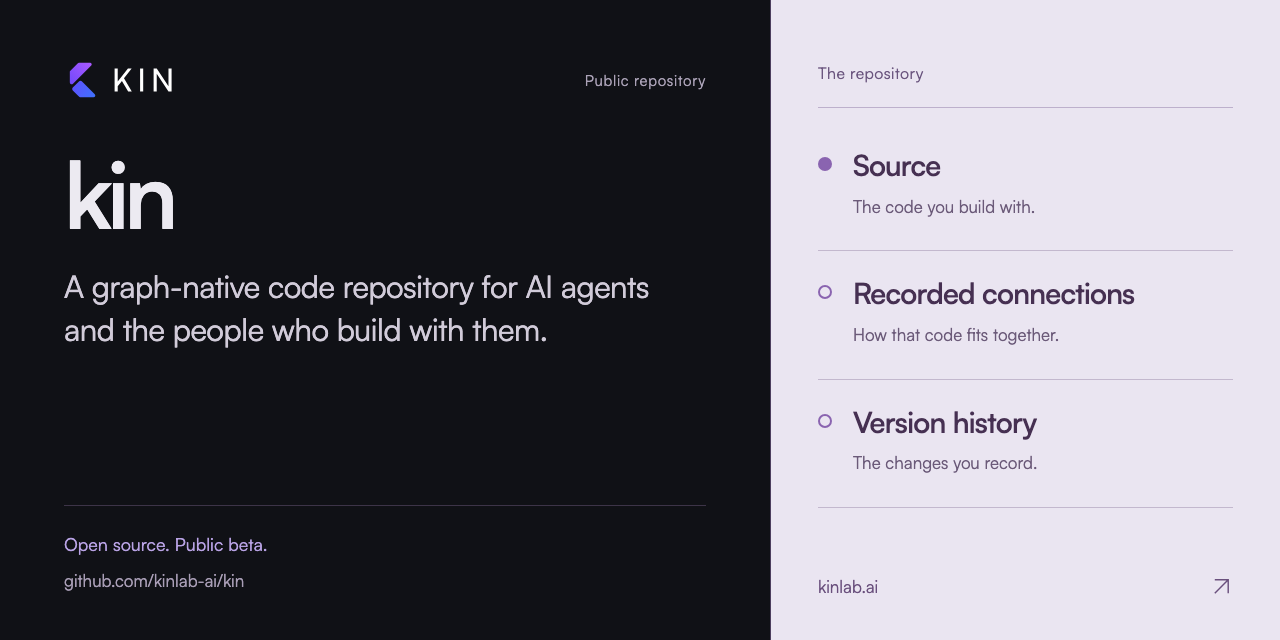Click the Public repository label
1280x640 pixels.
coord(645,81)
